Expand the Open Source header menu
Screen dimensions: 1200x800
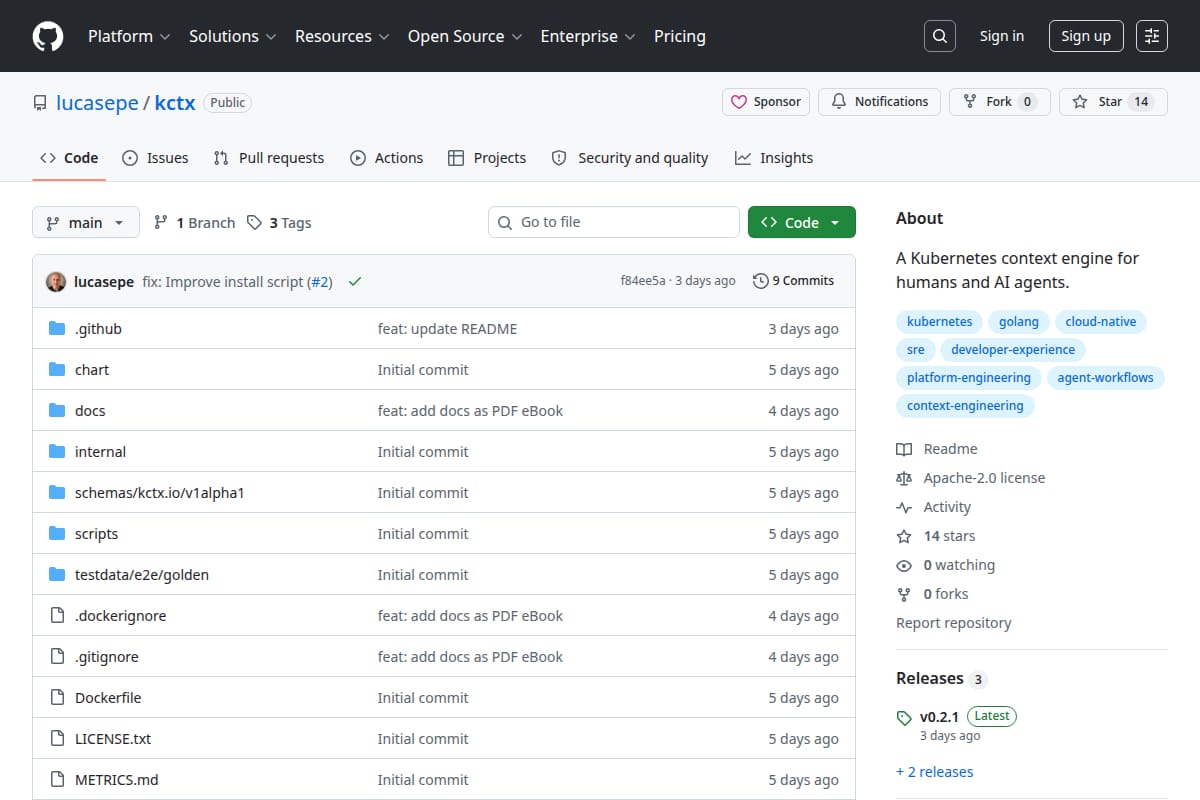tap(465, 36)
